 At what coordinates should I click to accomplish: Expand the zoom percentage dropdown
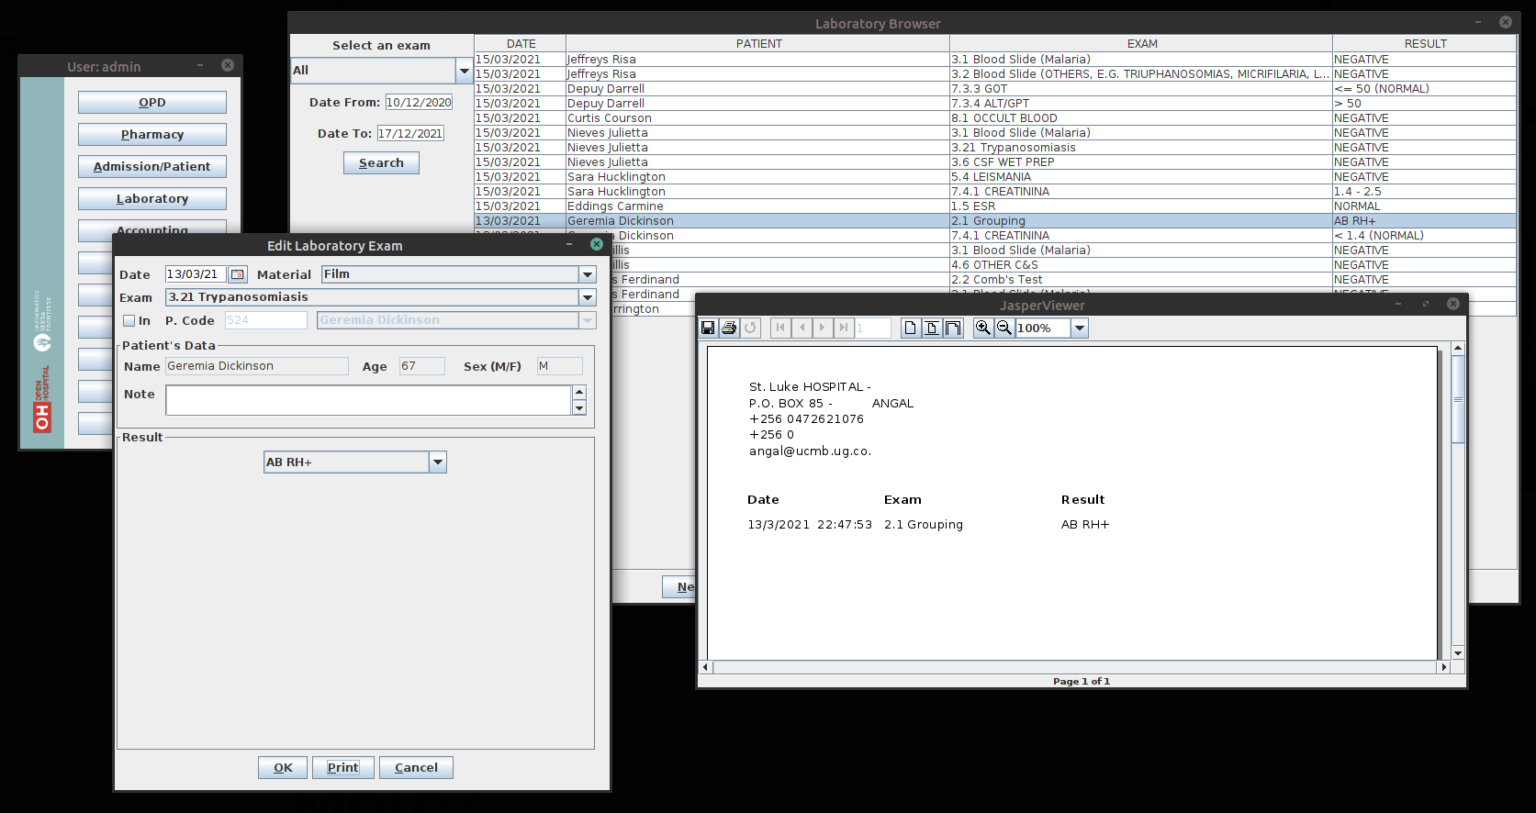[x=1079, y=328]
